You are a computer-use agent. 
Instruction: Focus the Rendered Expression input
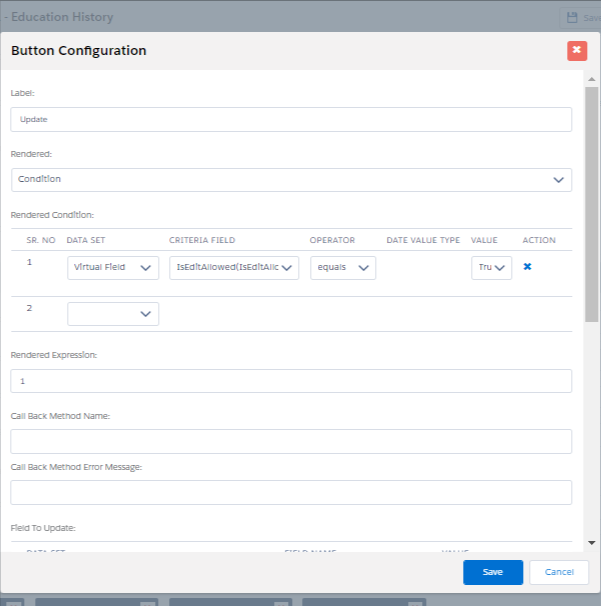(x=291, y=381)
